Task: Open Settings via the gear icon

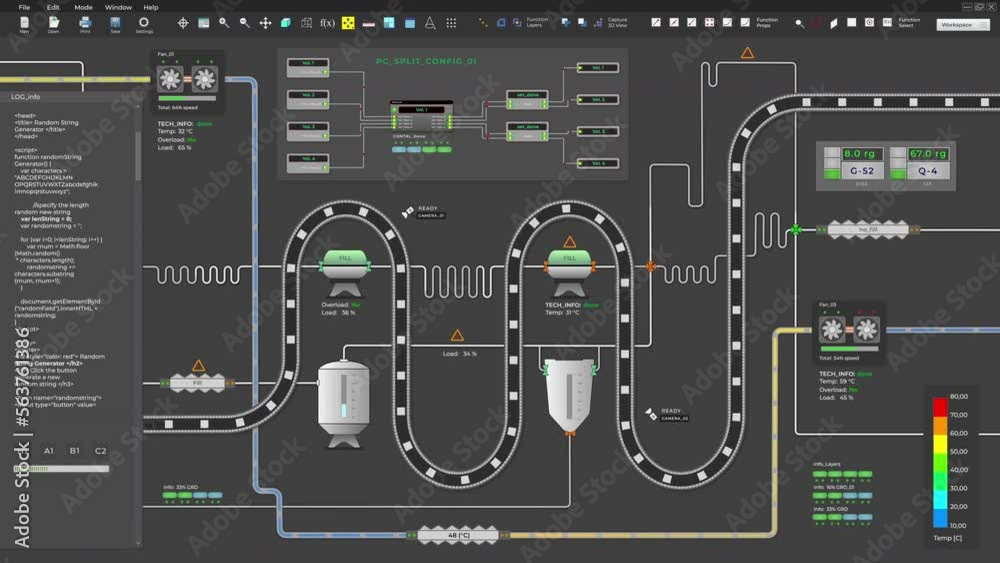Action: (143, 22)
